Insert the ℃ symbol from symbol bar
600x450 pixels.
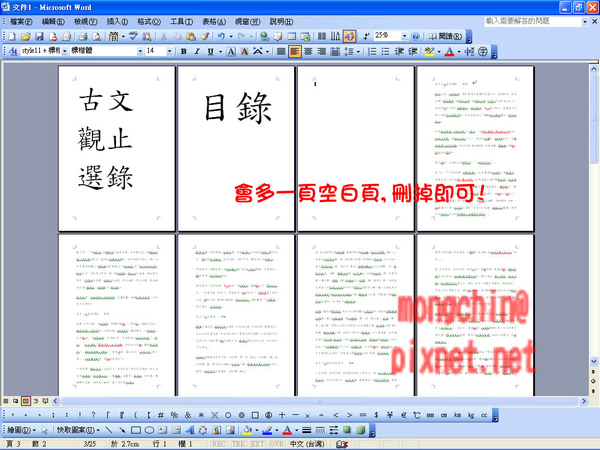(x=417, y=415)
